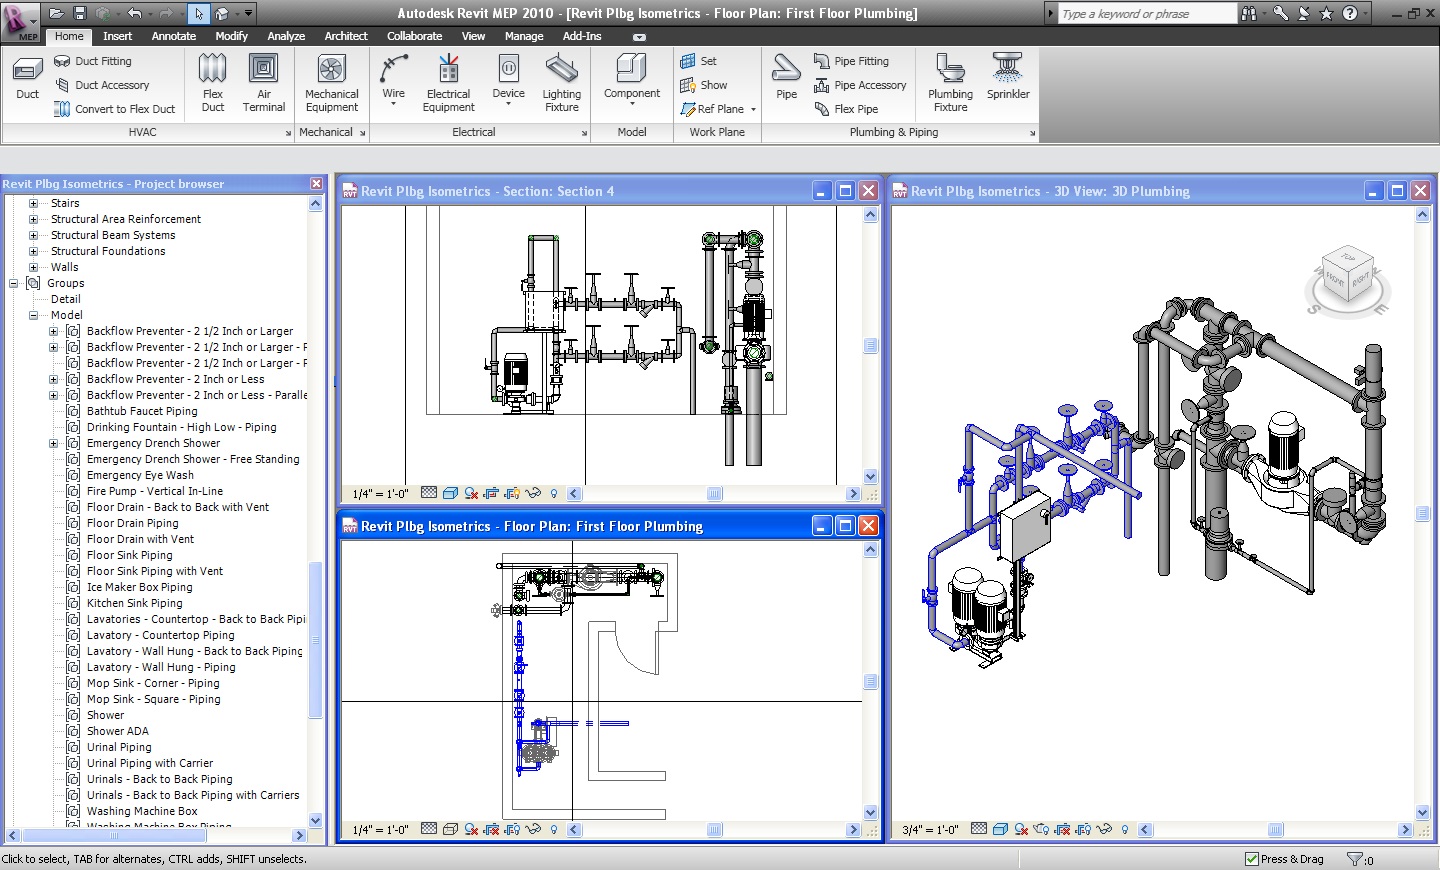The height and width of the screenshot is (870, 1440).
Task: Collapse the Groups tree node
Action: [14, 283]
